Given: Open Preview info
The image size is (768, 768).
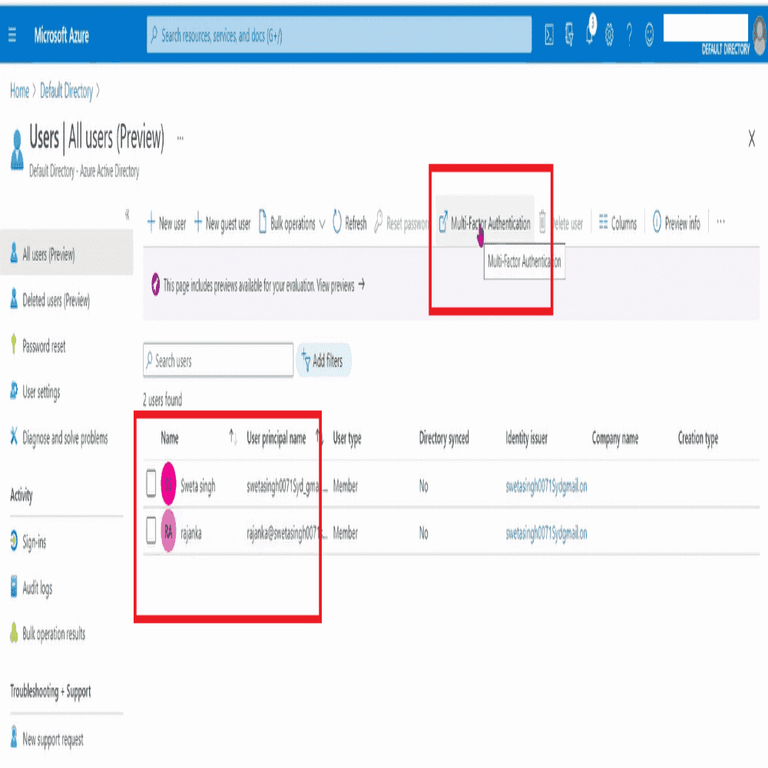Looking at the screenshot, I should tap(676, 223).
